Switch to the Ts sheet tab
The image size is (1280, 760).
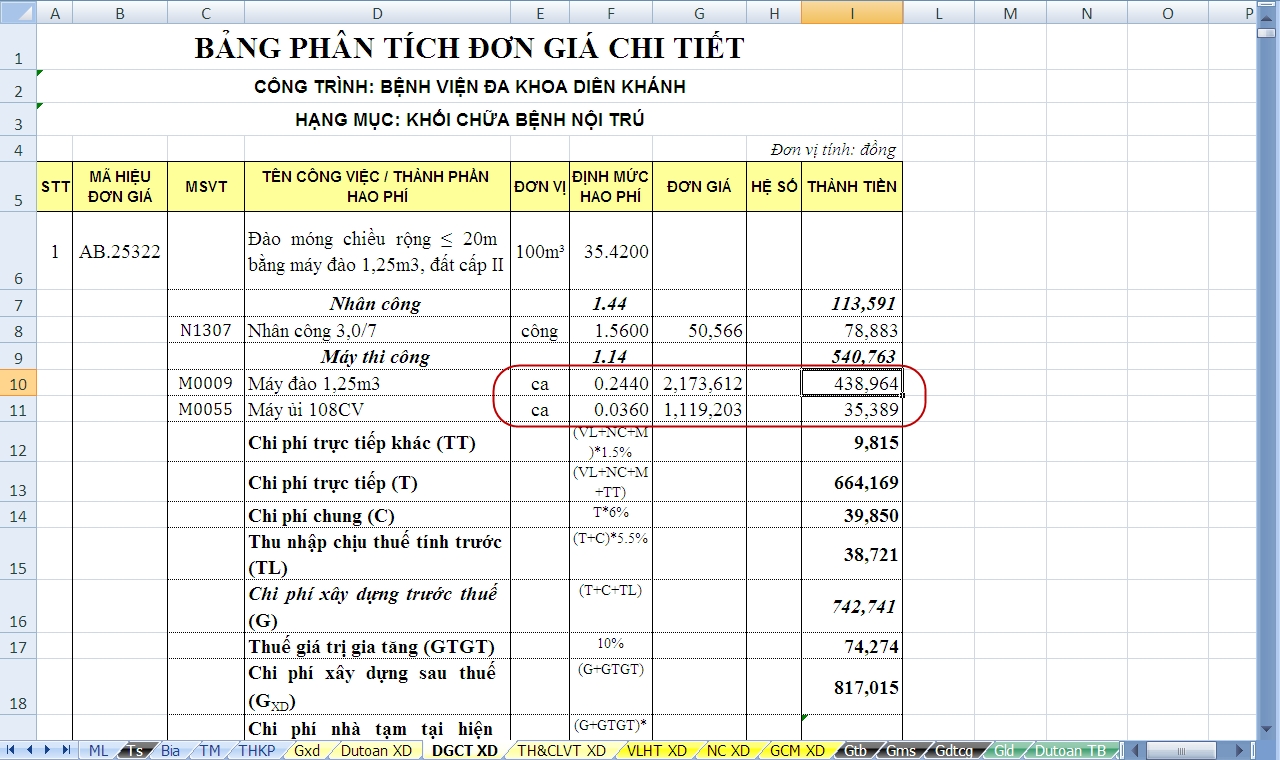coord(135,750)
